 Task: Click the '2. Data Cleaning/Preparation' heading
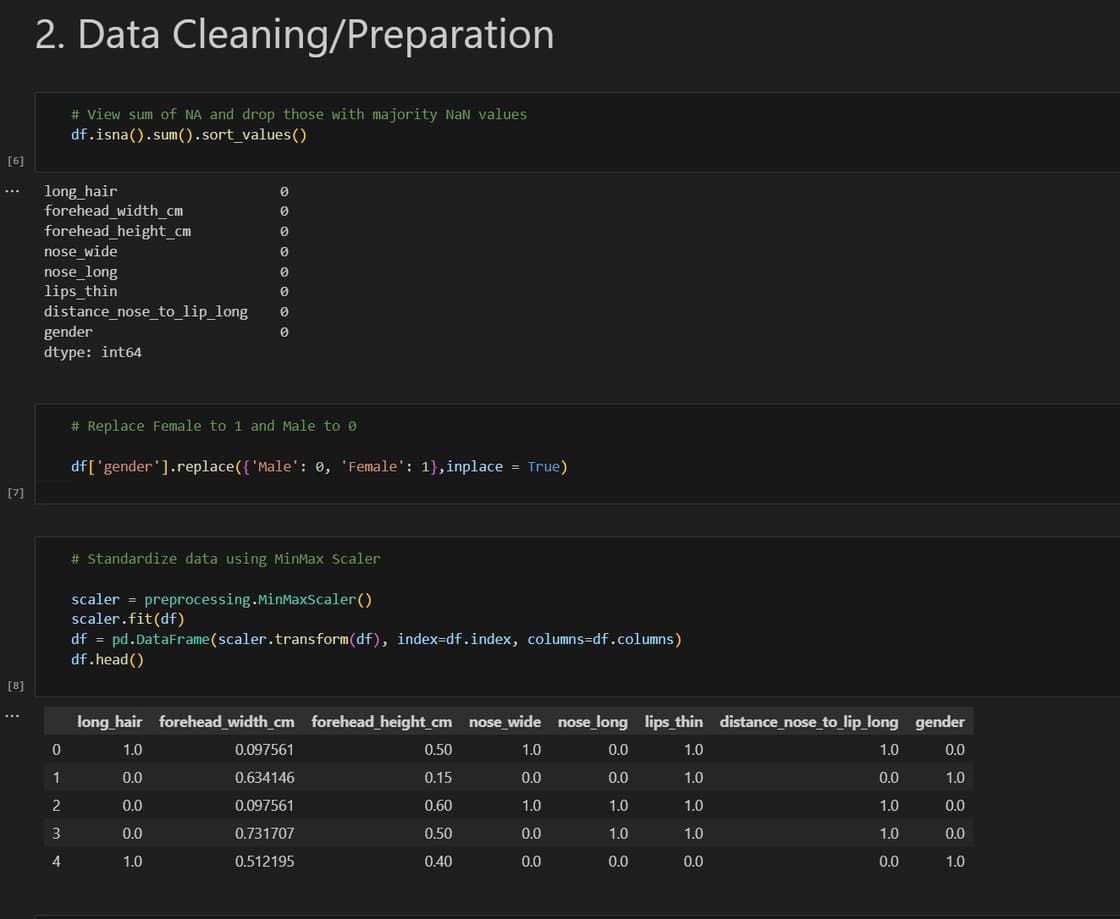294,34
